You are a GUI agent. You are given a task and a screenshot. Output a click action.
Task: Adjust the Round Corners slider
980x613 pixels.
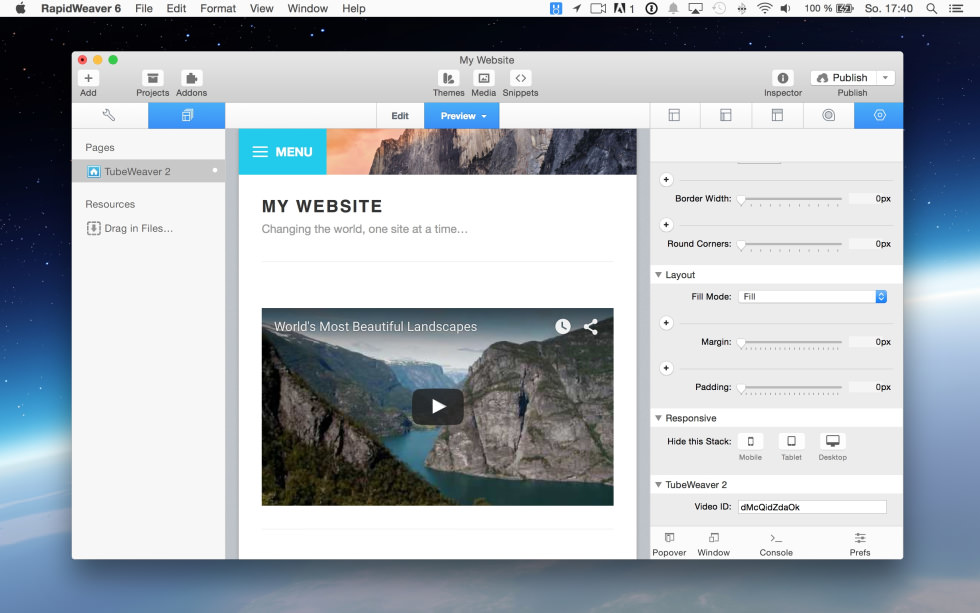[x=791, y=244]
